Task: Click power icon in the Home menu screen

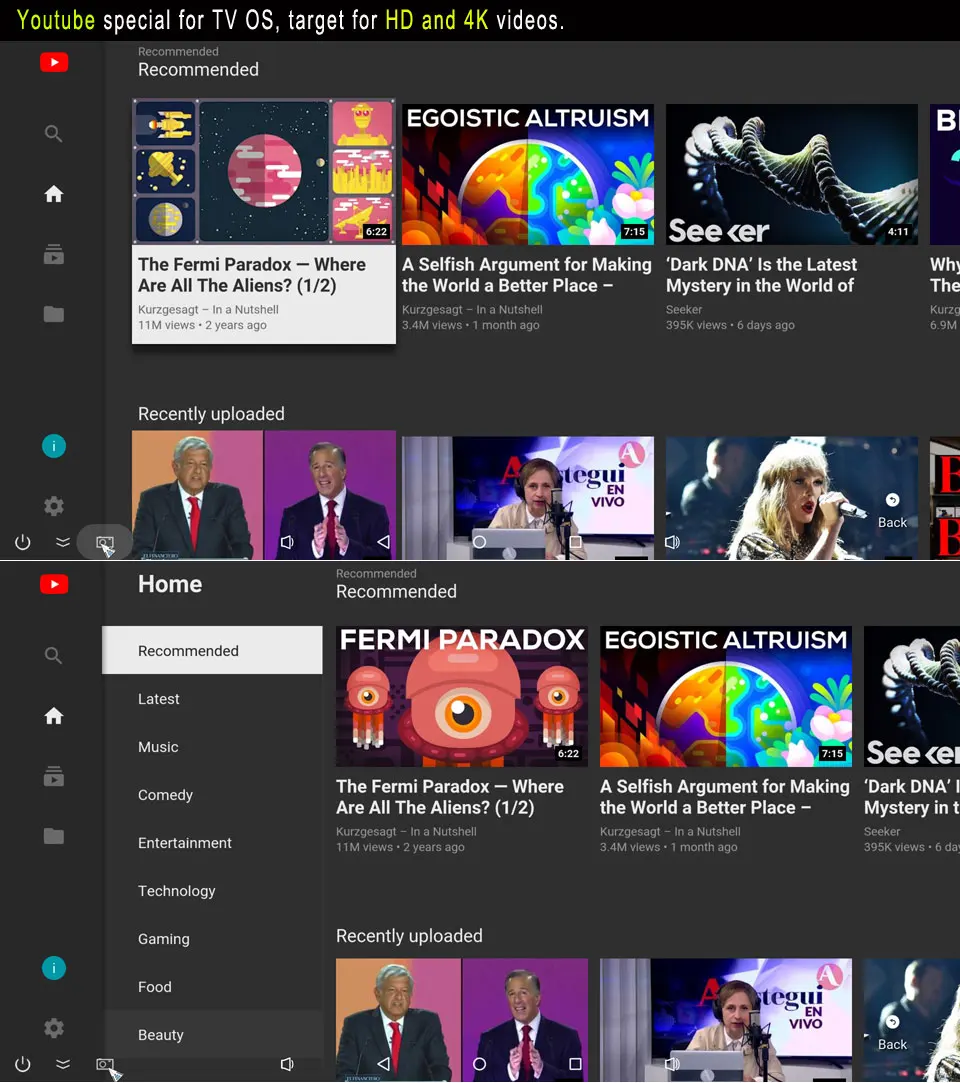Action: [x=23, y=1064]
